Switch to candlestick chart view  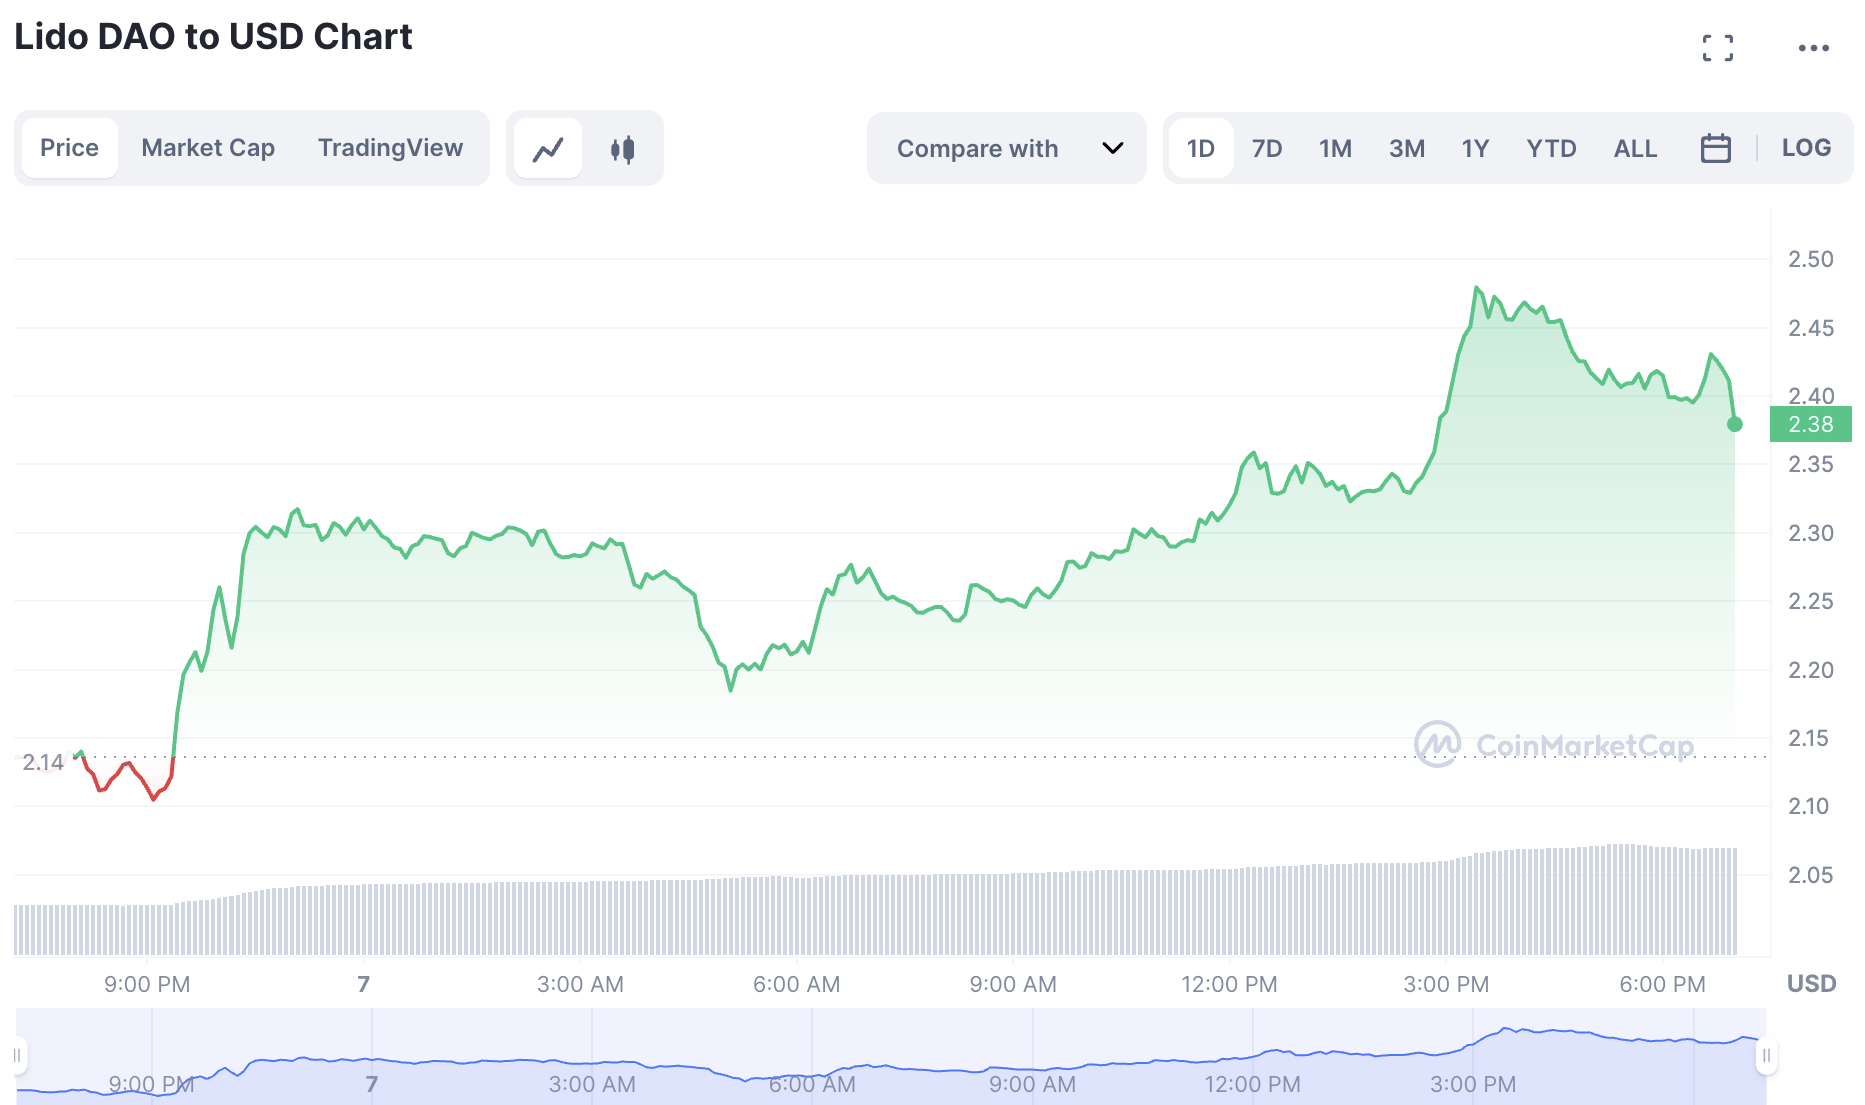click(622, 149)
